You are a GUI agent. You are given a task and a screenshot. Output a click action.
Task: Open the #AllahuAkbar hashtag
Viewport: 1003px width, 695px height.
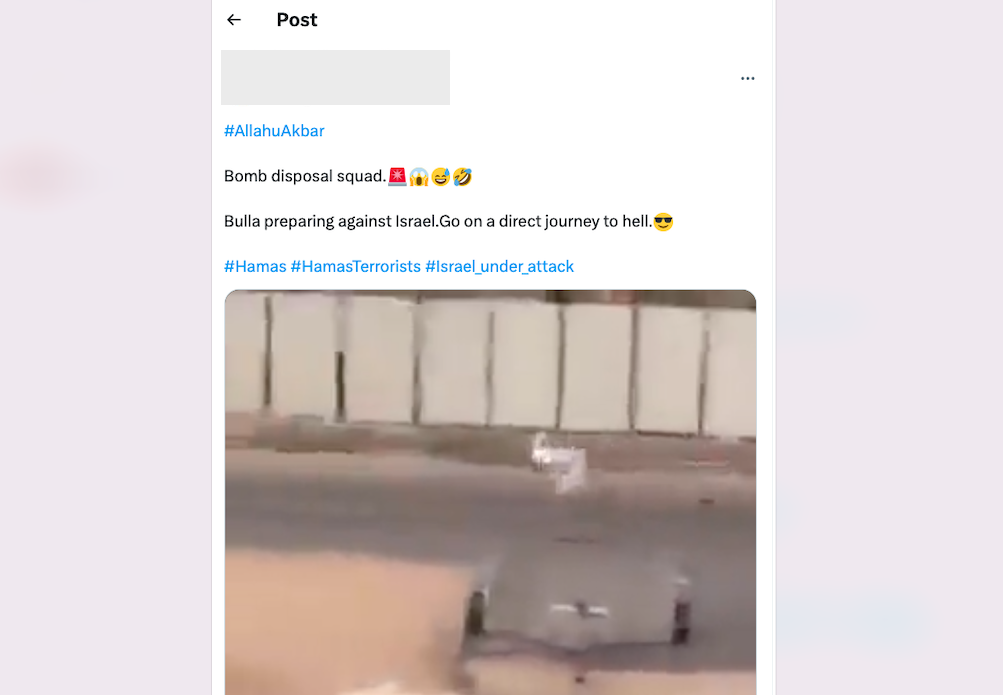pos(274,131)
